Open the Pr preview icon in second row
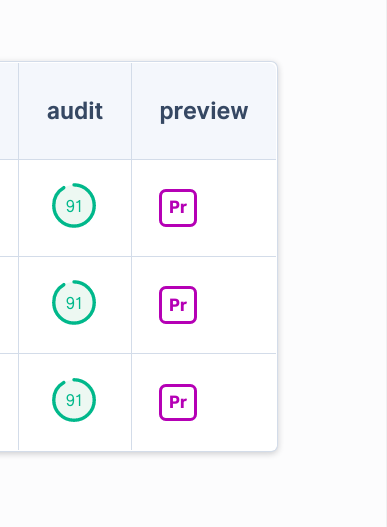This screenshot has width=387, height=527. tap(178, 305)
